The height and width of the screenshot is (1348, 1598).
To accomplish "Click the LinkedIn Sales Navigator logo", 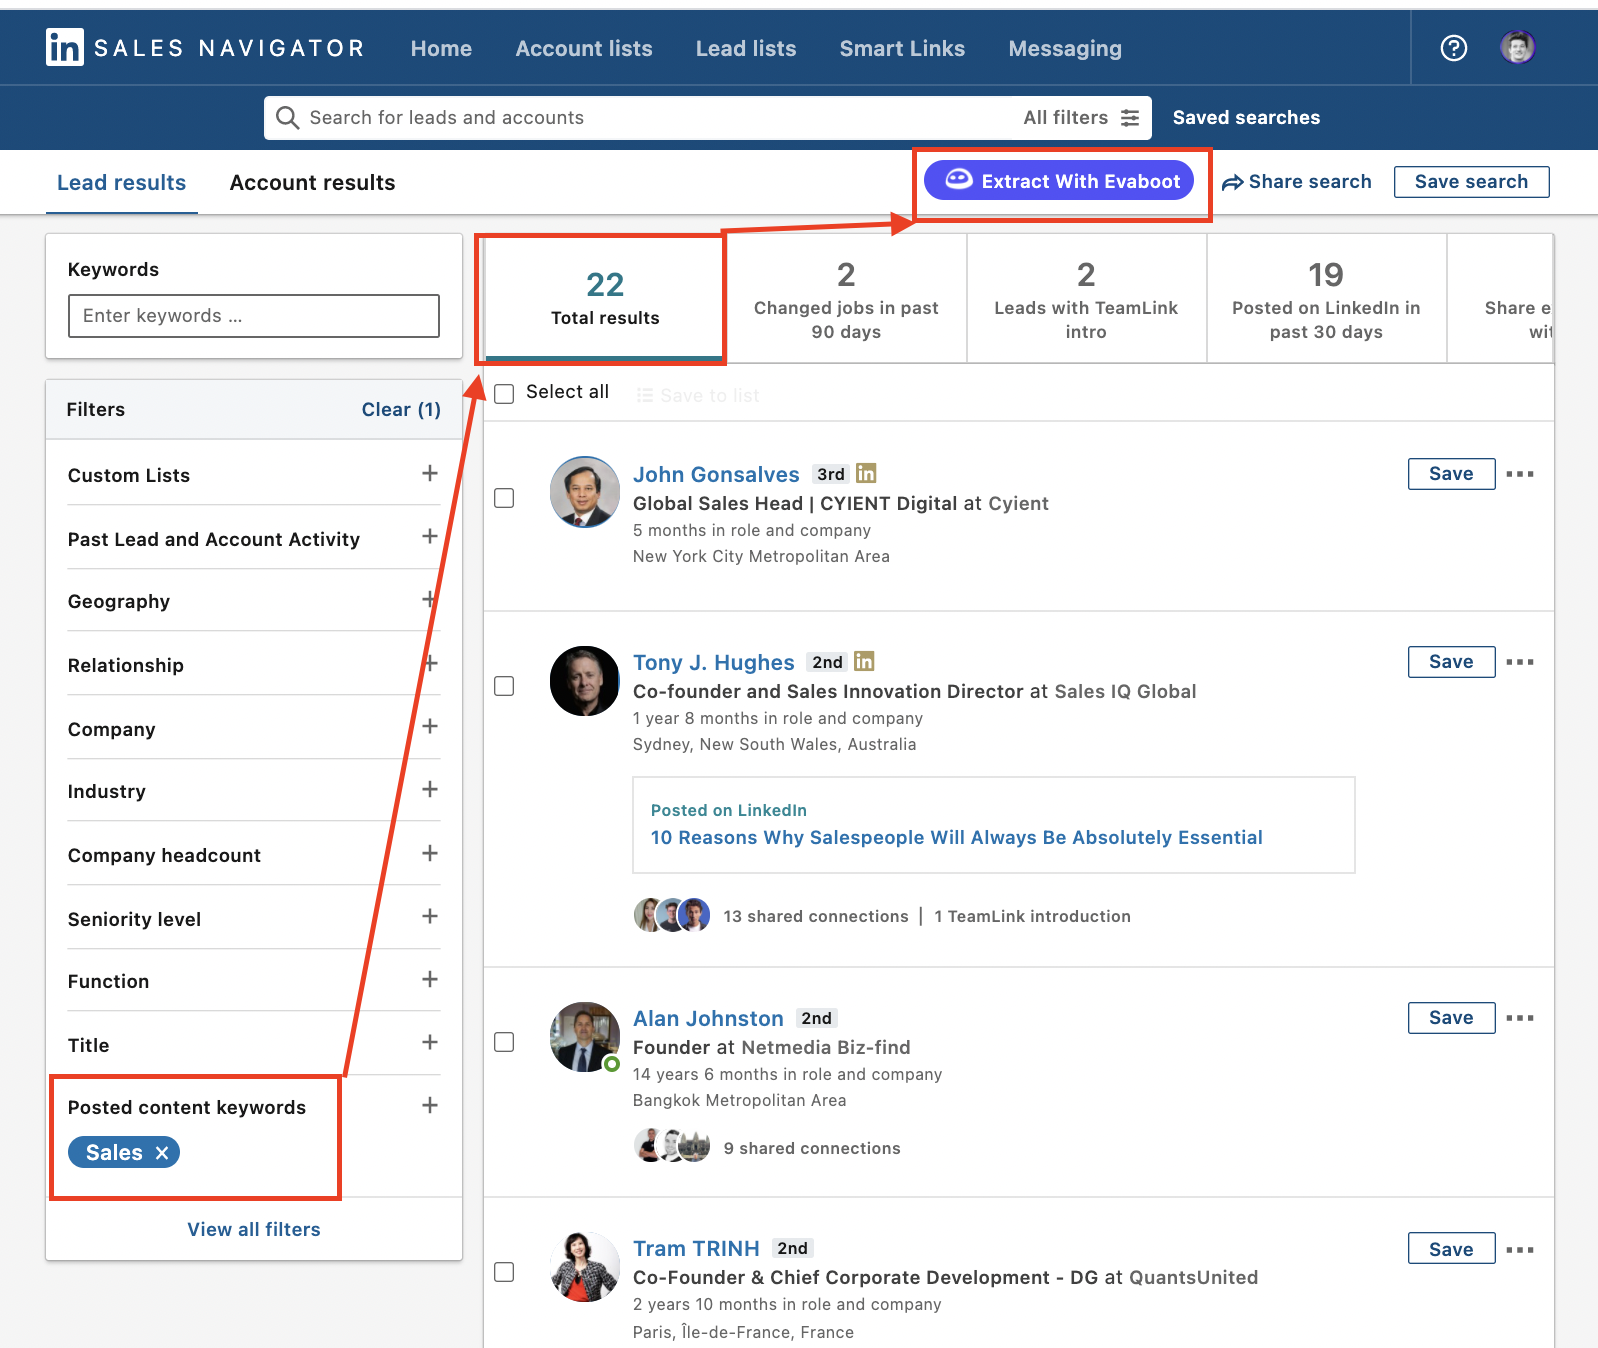I will tap(205, 47).
